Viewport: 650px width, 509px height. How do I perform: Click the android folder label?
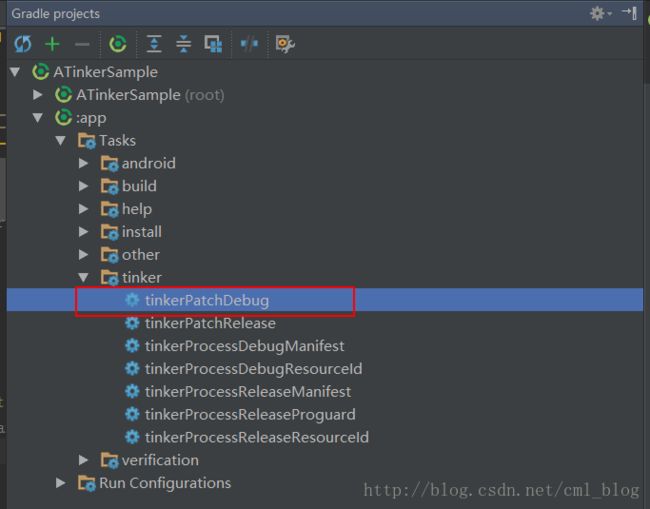tap(148, 163)
